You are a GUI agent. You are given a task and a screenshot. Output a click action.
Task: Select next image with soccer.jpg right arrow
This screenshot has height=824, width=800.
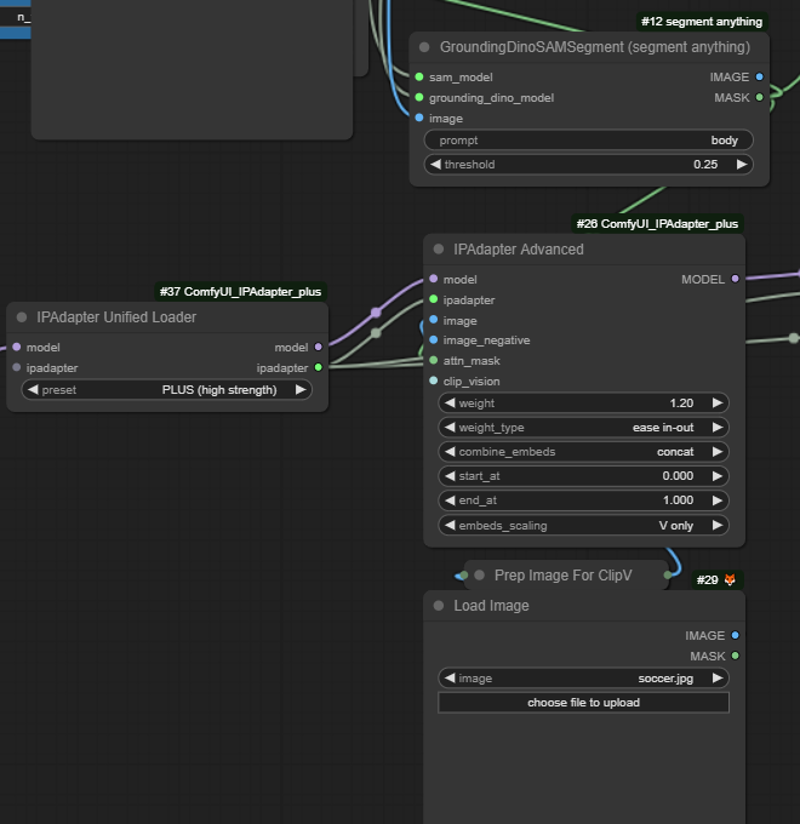[717, 678]
